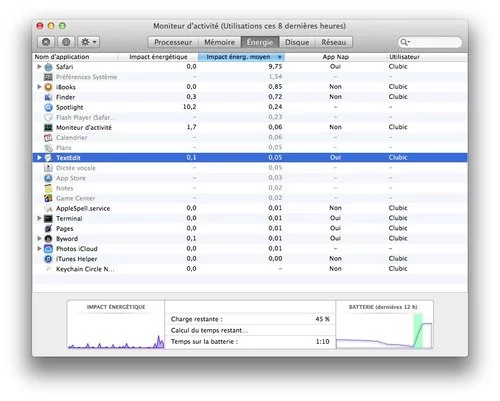Switch to the Réseau tab
Screen dimensions: 500x401
[x=334, y=42]
